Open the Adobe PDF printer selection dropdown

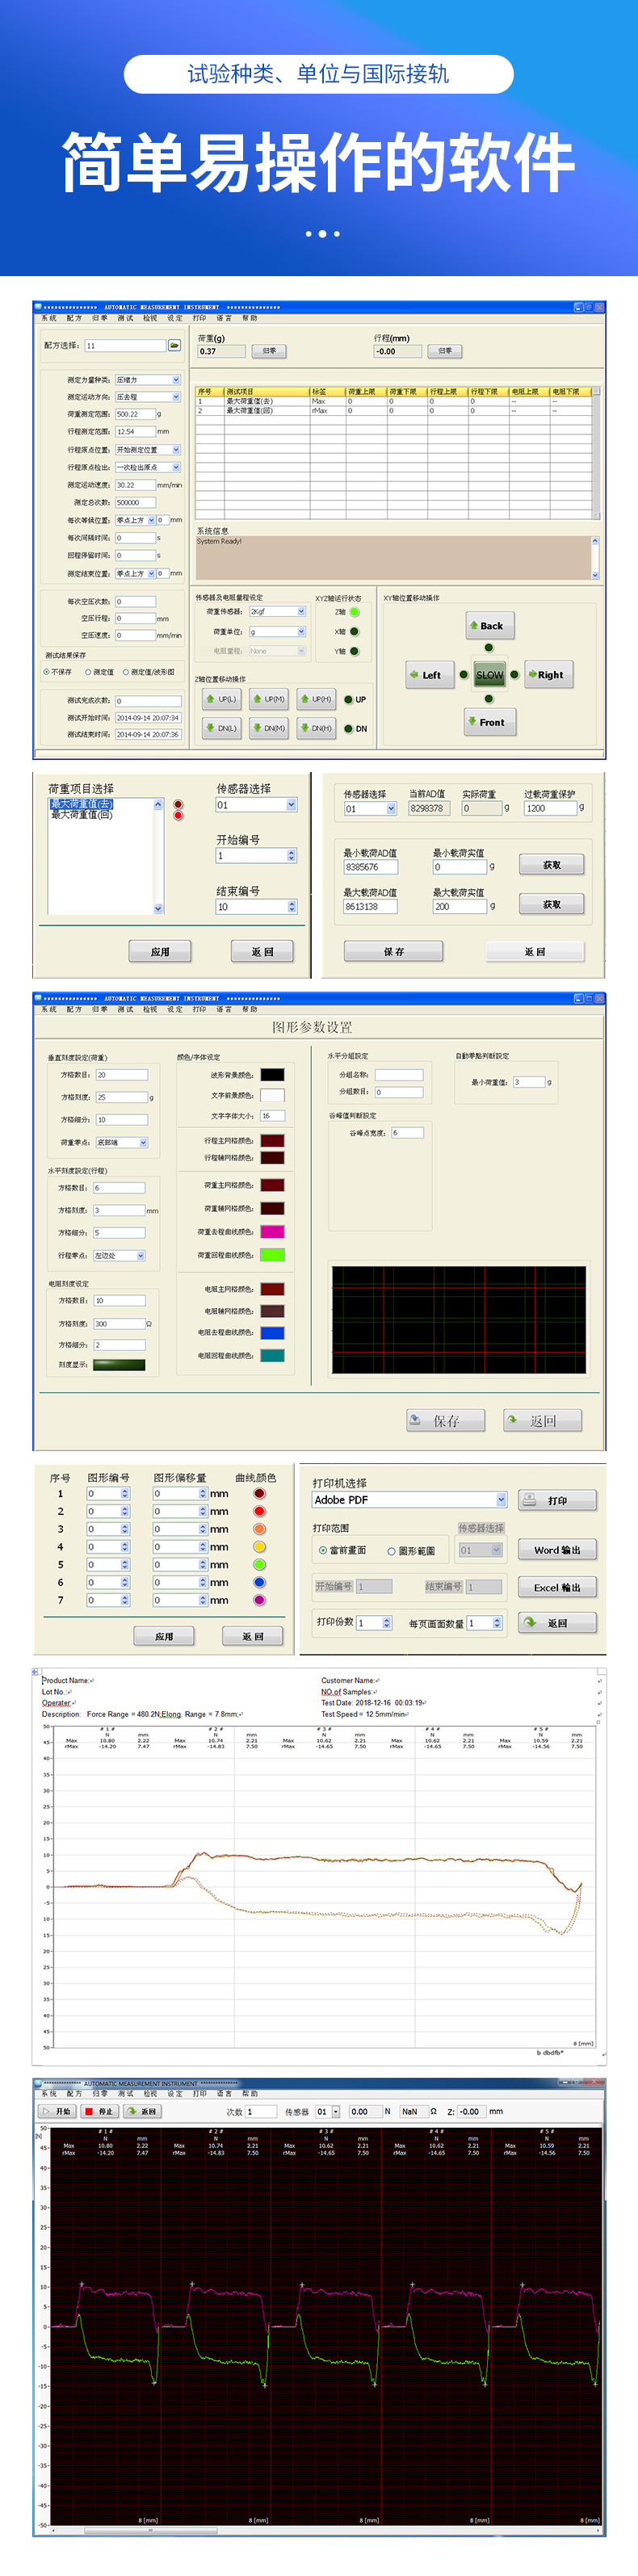[x=501, y=1500]
